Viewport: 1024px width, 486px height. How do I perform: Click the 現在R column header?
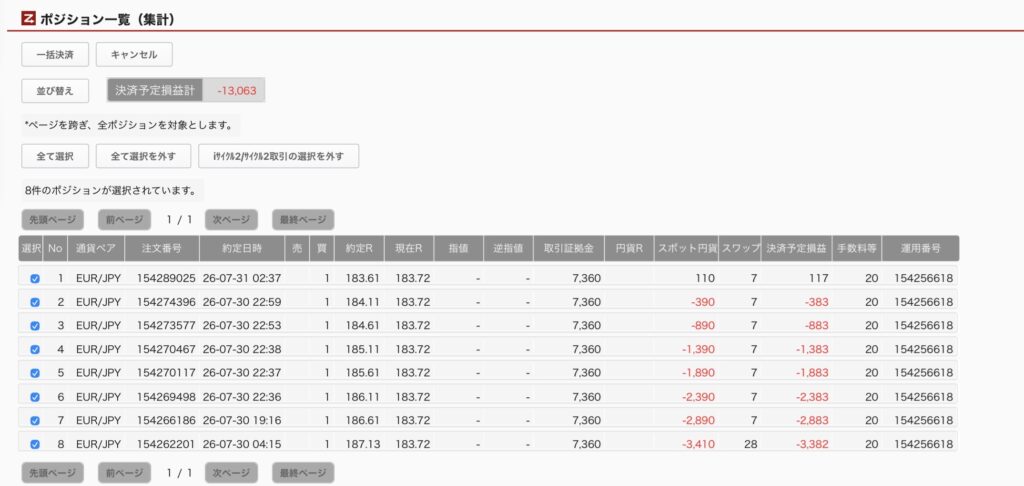[x=409, y=248]
